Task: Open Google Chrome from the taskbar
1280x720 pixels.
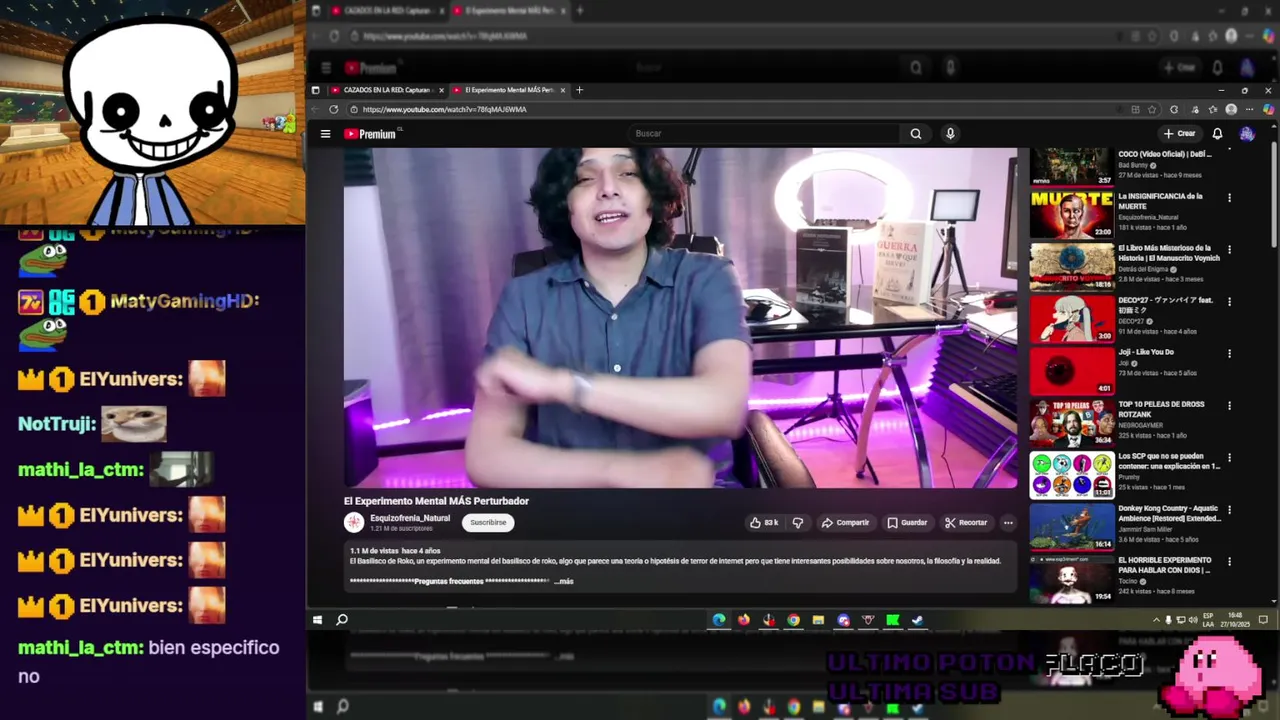Action: 793,620
